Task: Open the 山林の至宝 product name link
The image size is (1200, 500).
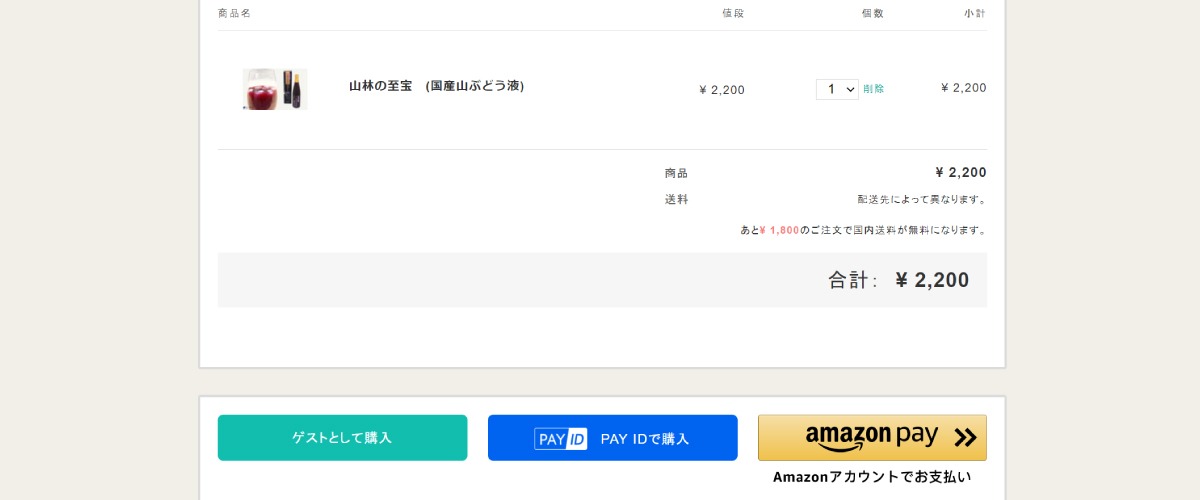Action: 437,86
